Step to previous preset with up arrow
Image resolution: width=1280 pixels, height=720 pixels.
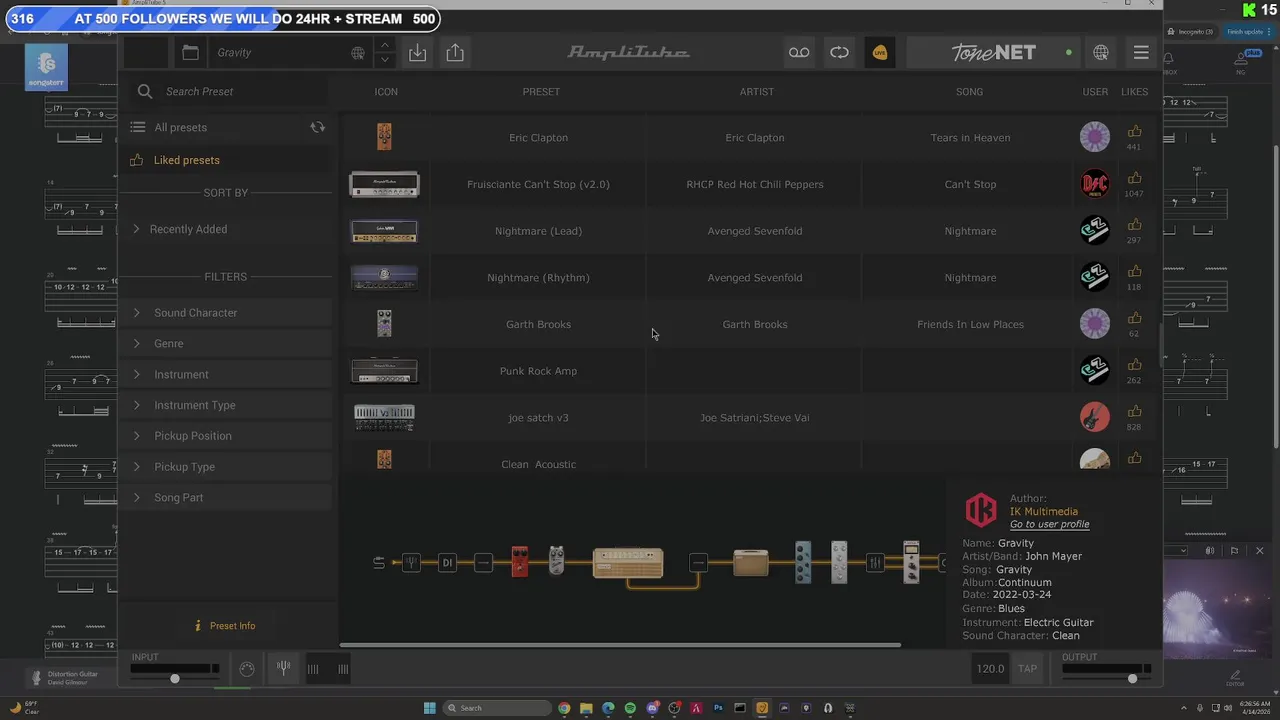[384, 46]
